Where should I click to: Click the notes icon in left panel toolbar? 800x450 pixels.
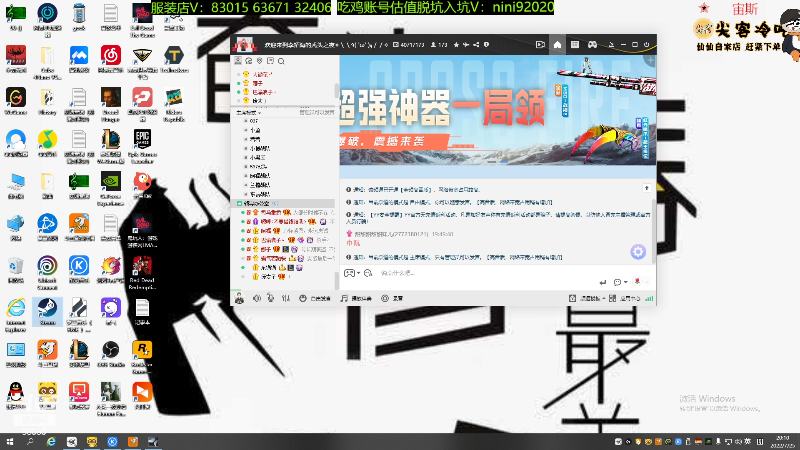(x=270, y=61)
